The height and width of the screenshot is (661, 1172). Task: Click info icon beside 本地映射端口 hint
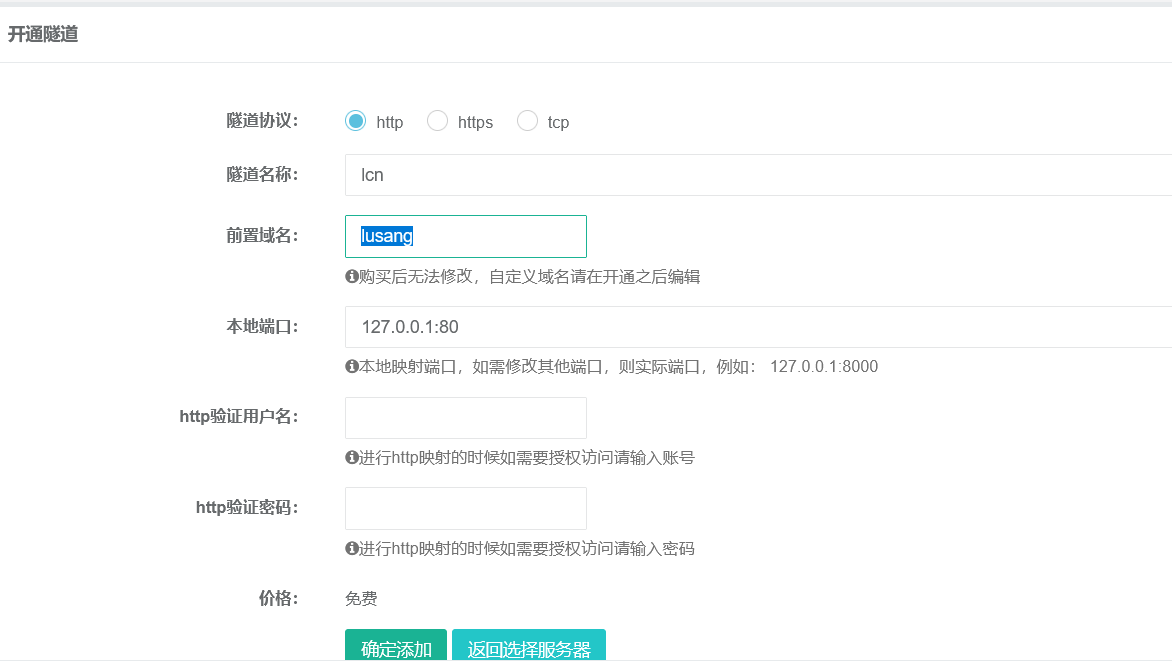pos(351,366)
